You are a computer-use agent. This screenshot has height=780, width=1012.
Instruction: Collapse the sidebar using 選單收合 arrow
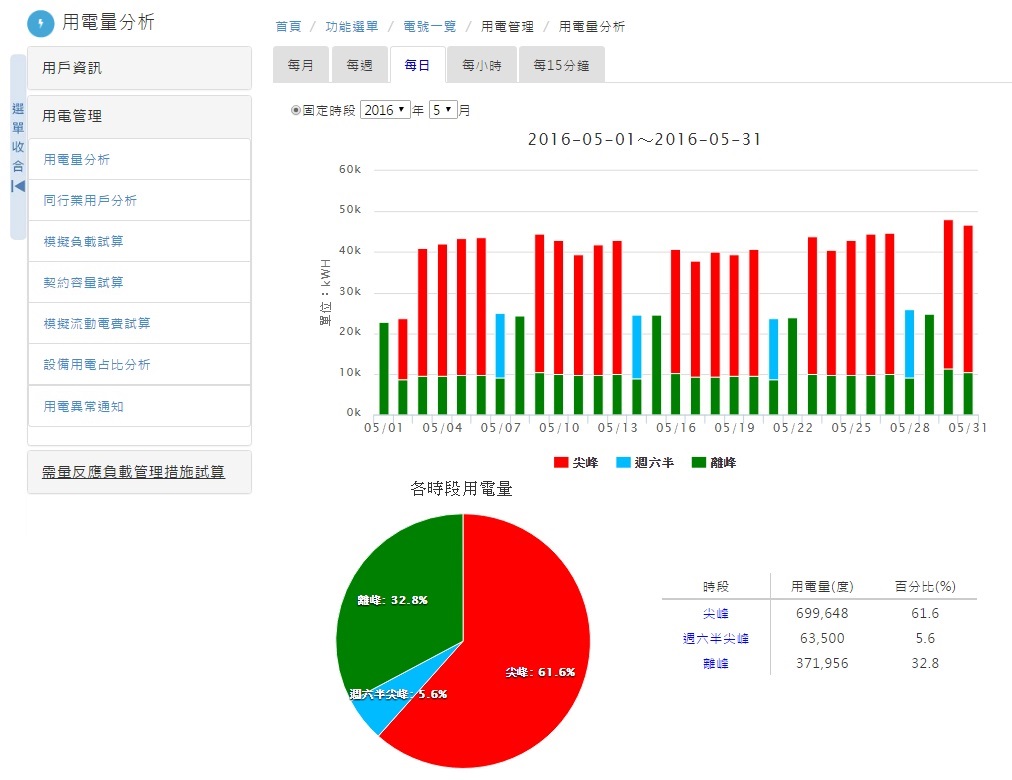pos(18,186)
